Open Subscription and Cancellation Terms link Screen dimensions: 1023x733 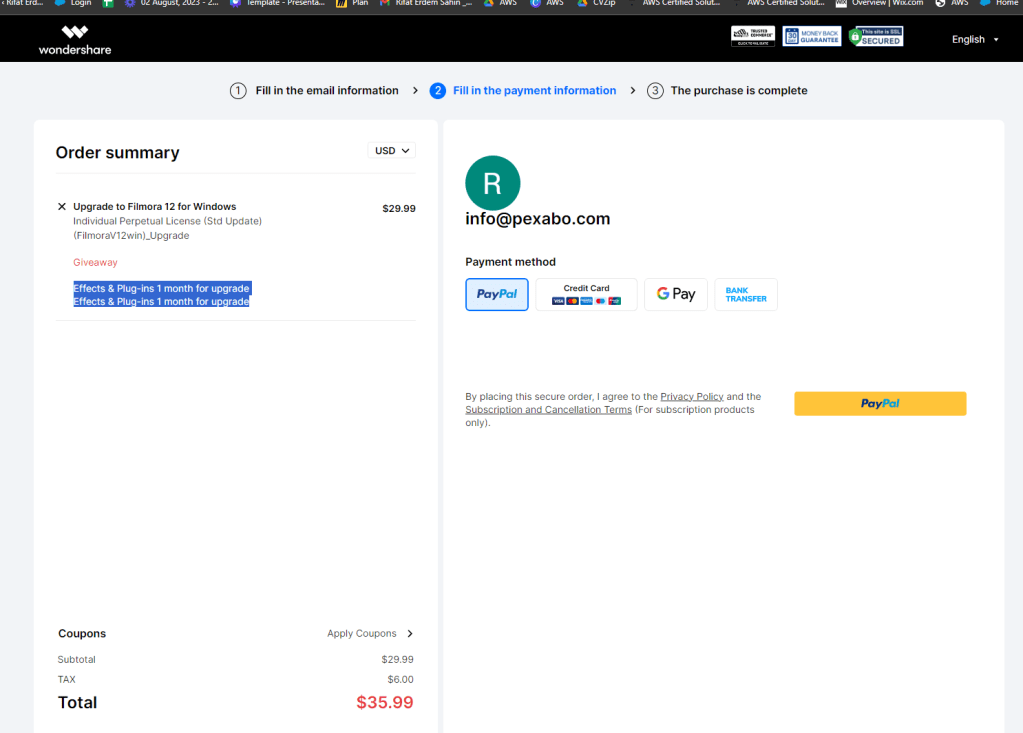(x=548, y=410)
